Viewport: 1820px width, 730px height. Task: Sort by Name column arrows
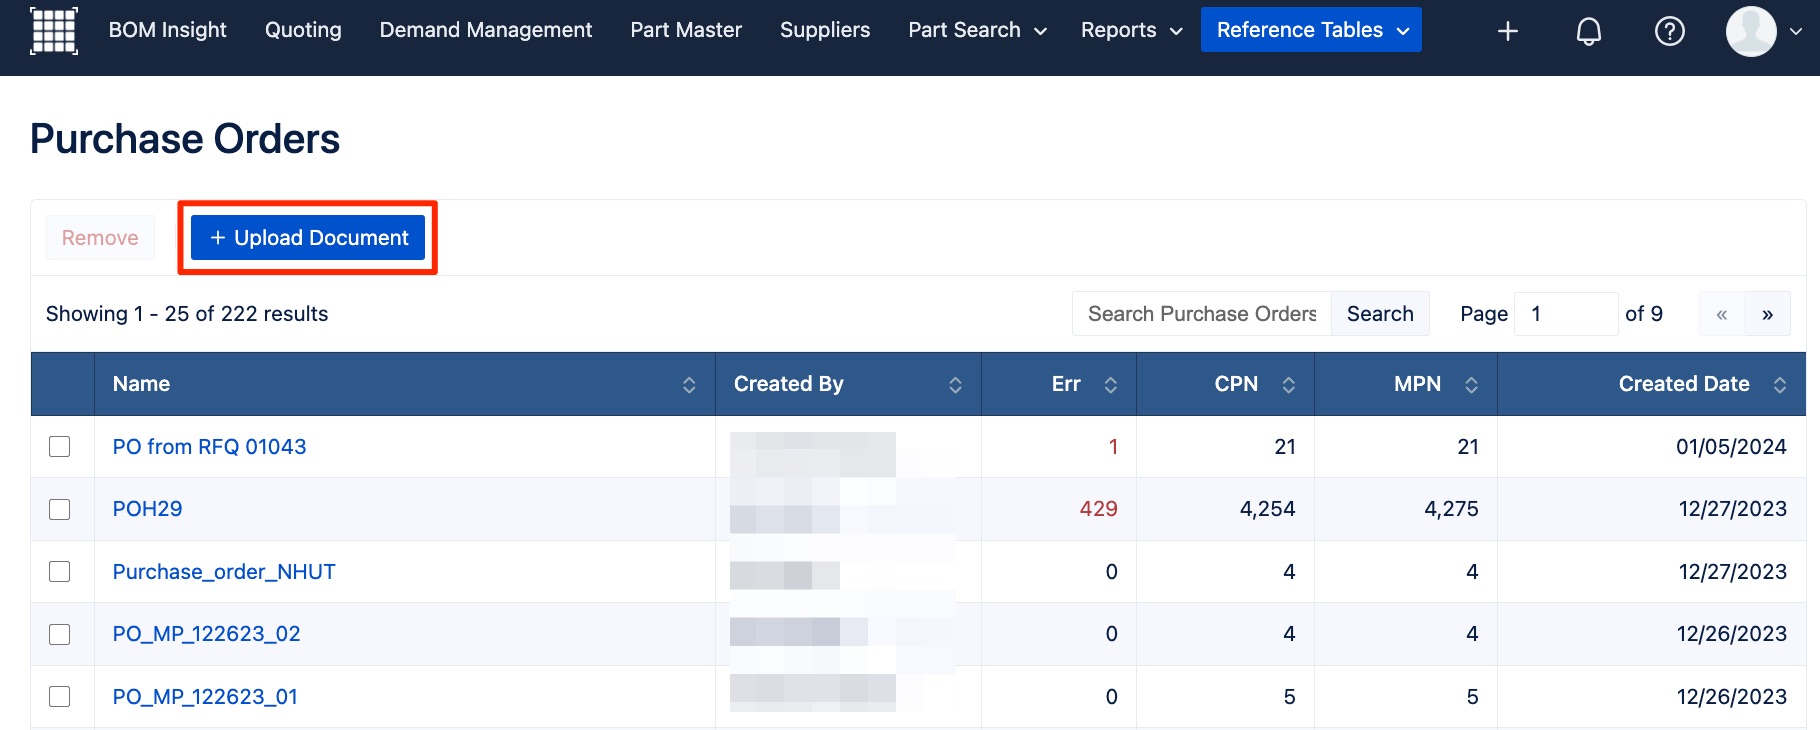tap(689, 385)
